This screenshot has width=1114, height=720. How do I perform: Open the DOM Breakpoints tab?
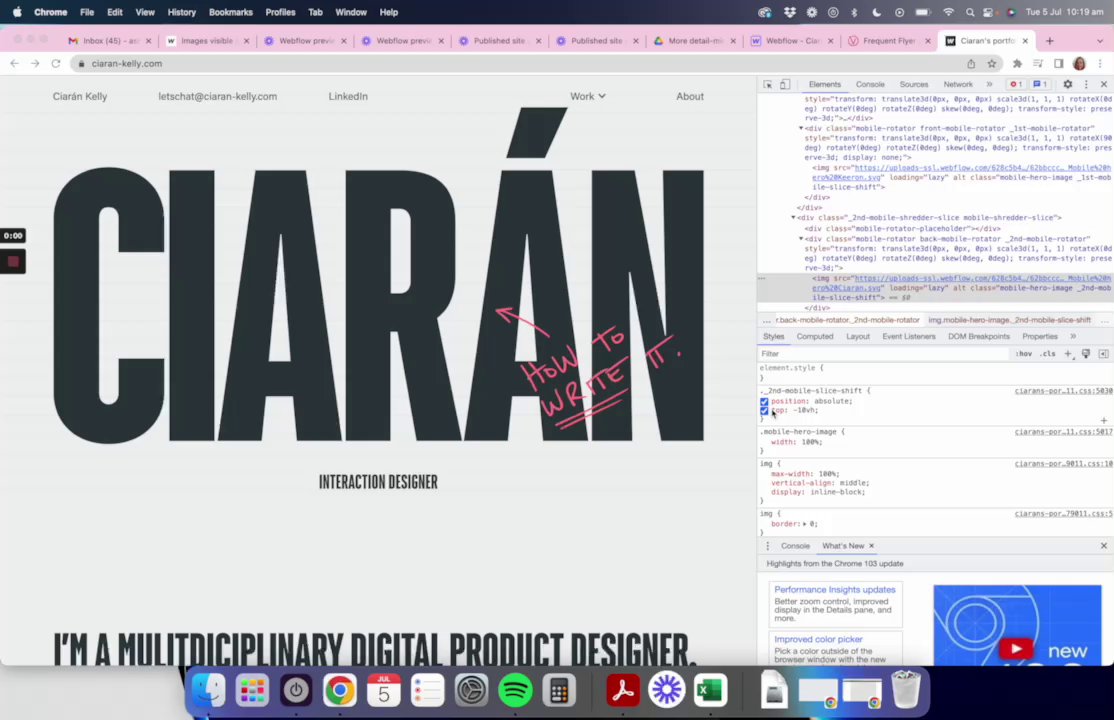[x=978, y=336]
